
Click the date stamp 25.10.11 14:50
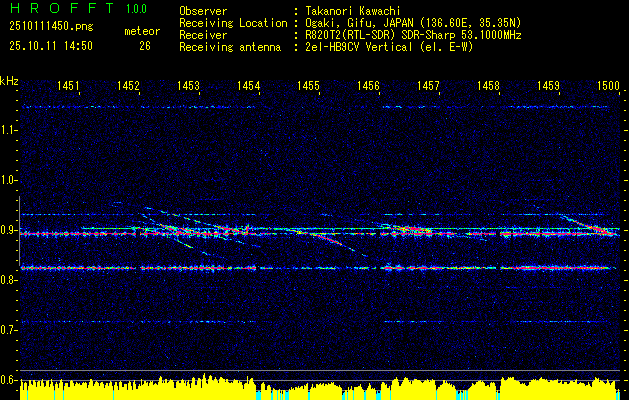coord(51,46)
